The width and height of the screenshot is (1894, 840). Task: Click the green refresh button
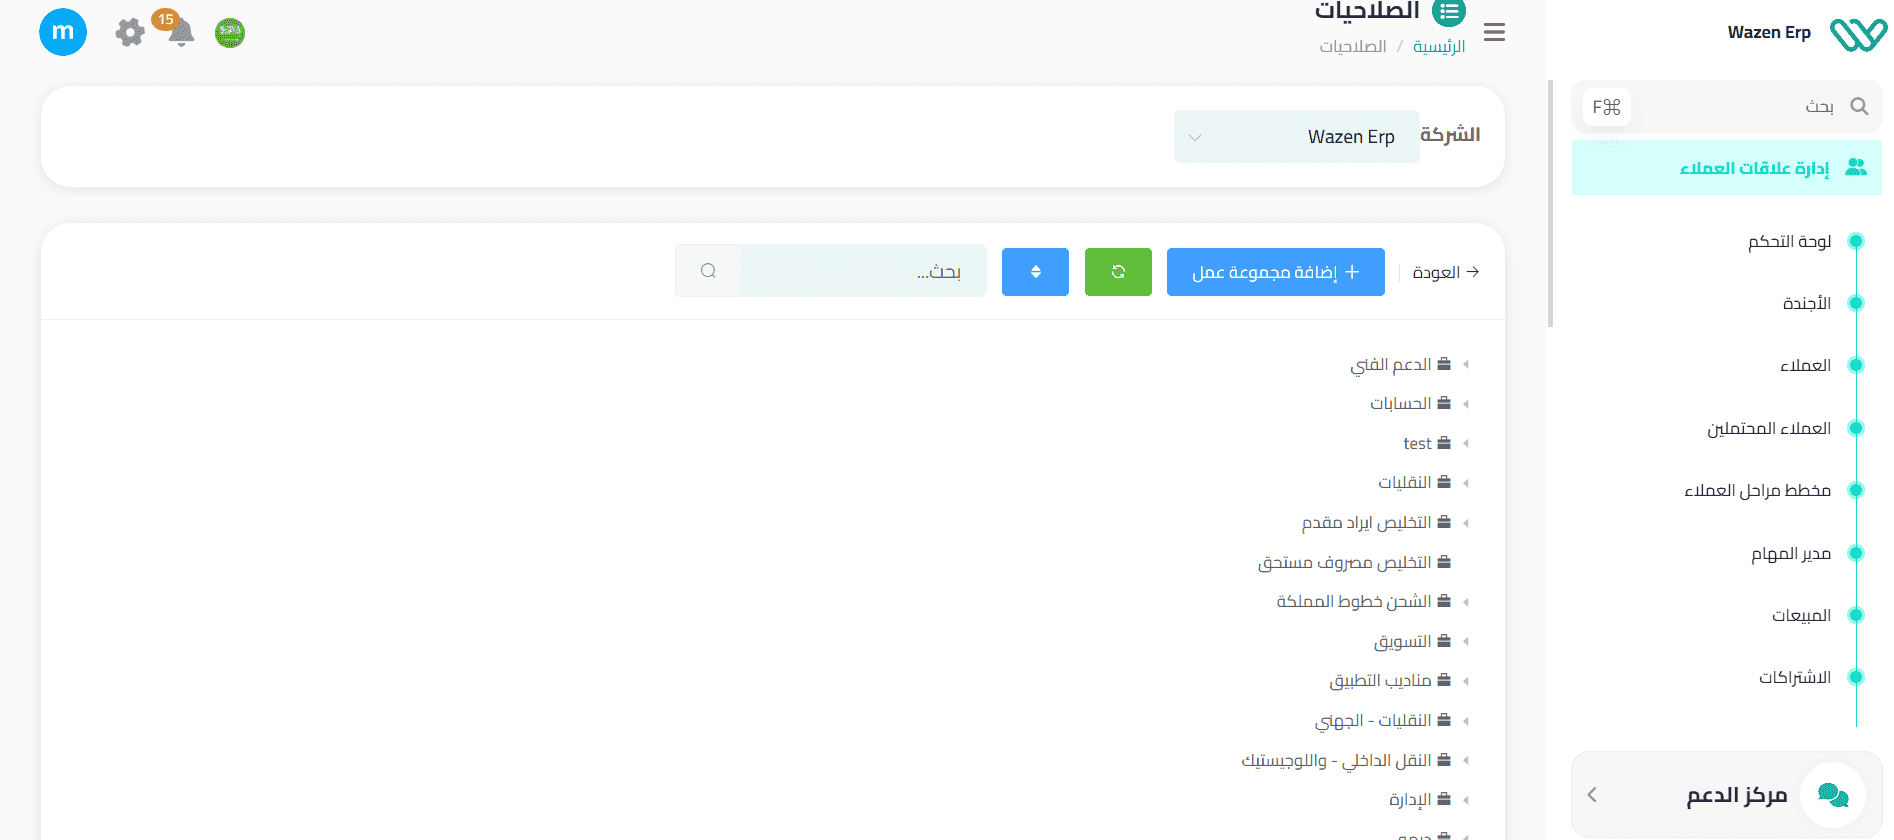point(1117,272)
